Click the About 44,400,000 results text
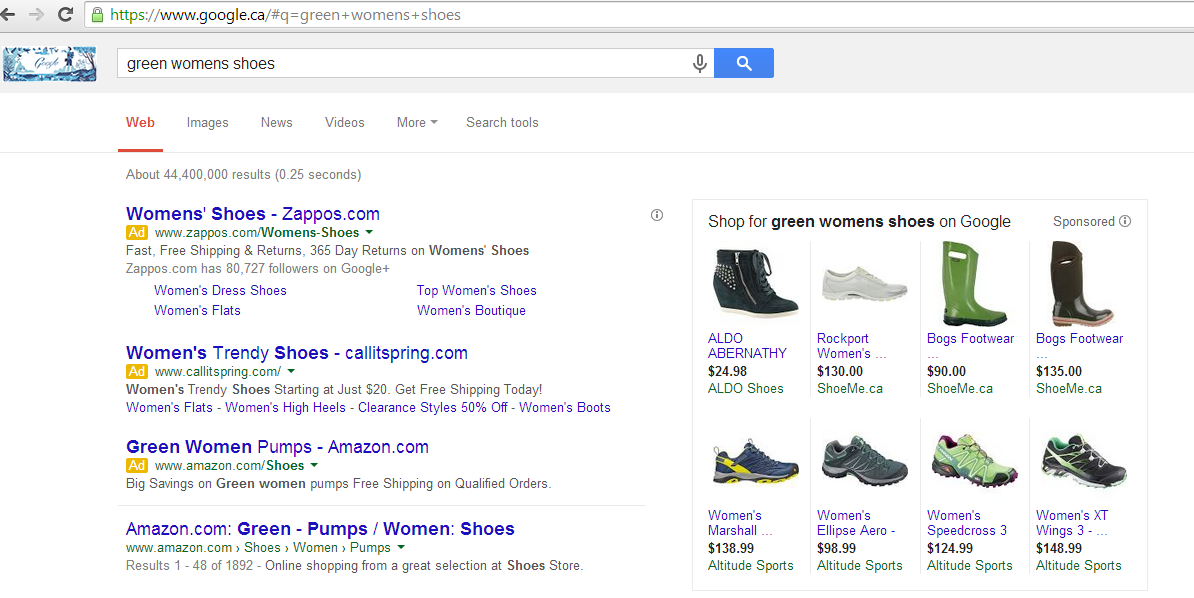Image resolution: width=1194 pixels, height=598 pixels. [243, 174]
